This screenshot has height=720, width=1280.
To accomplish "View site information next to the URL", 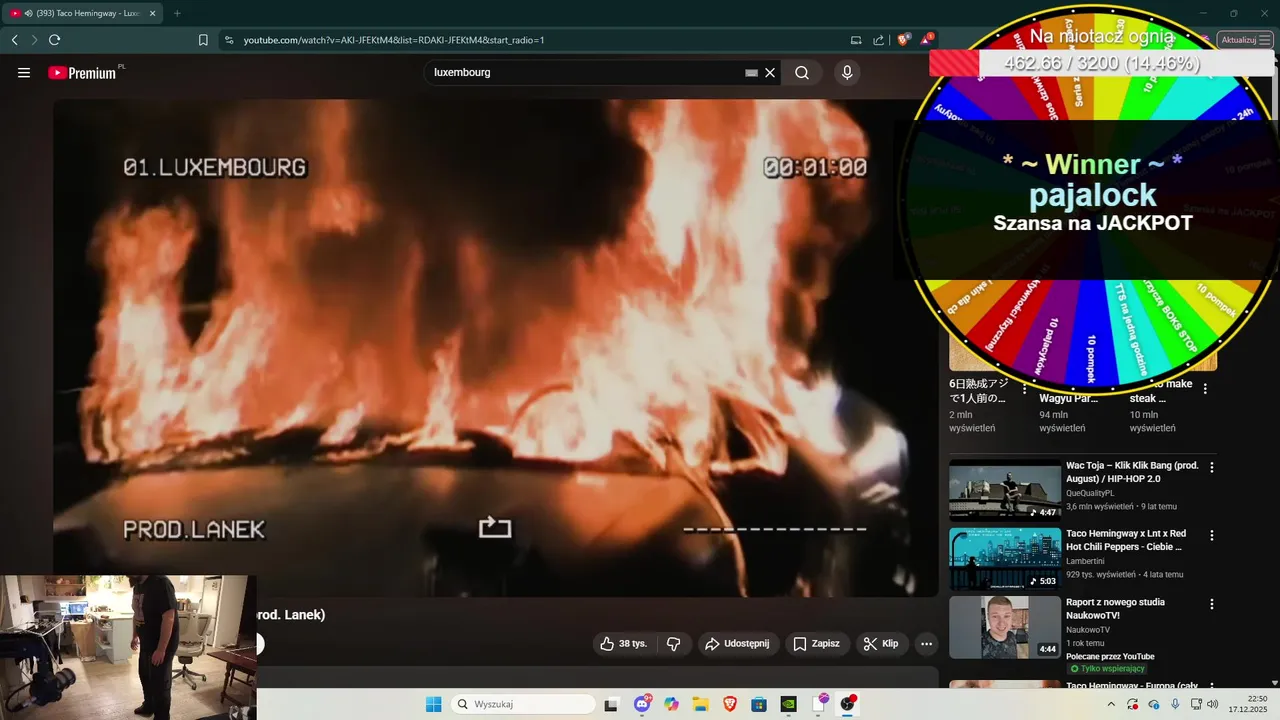I will tap(229, 40).
